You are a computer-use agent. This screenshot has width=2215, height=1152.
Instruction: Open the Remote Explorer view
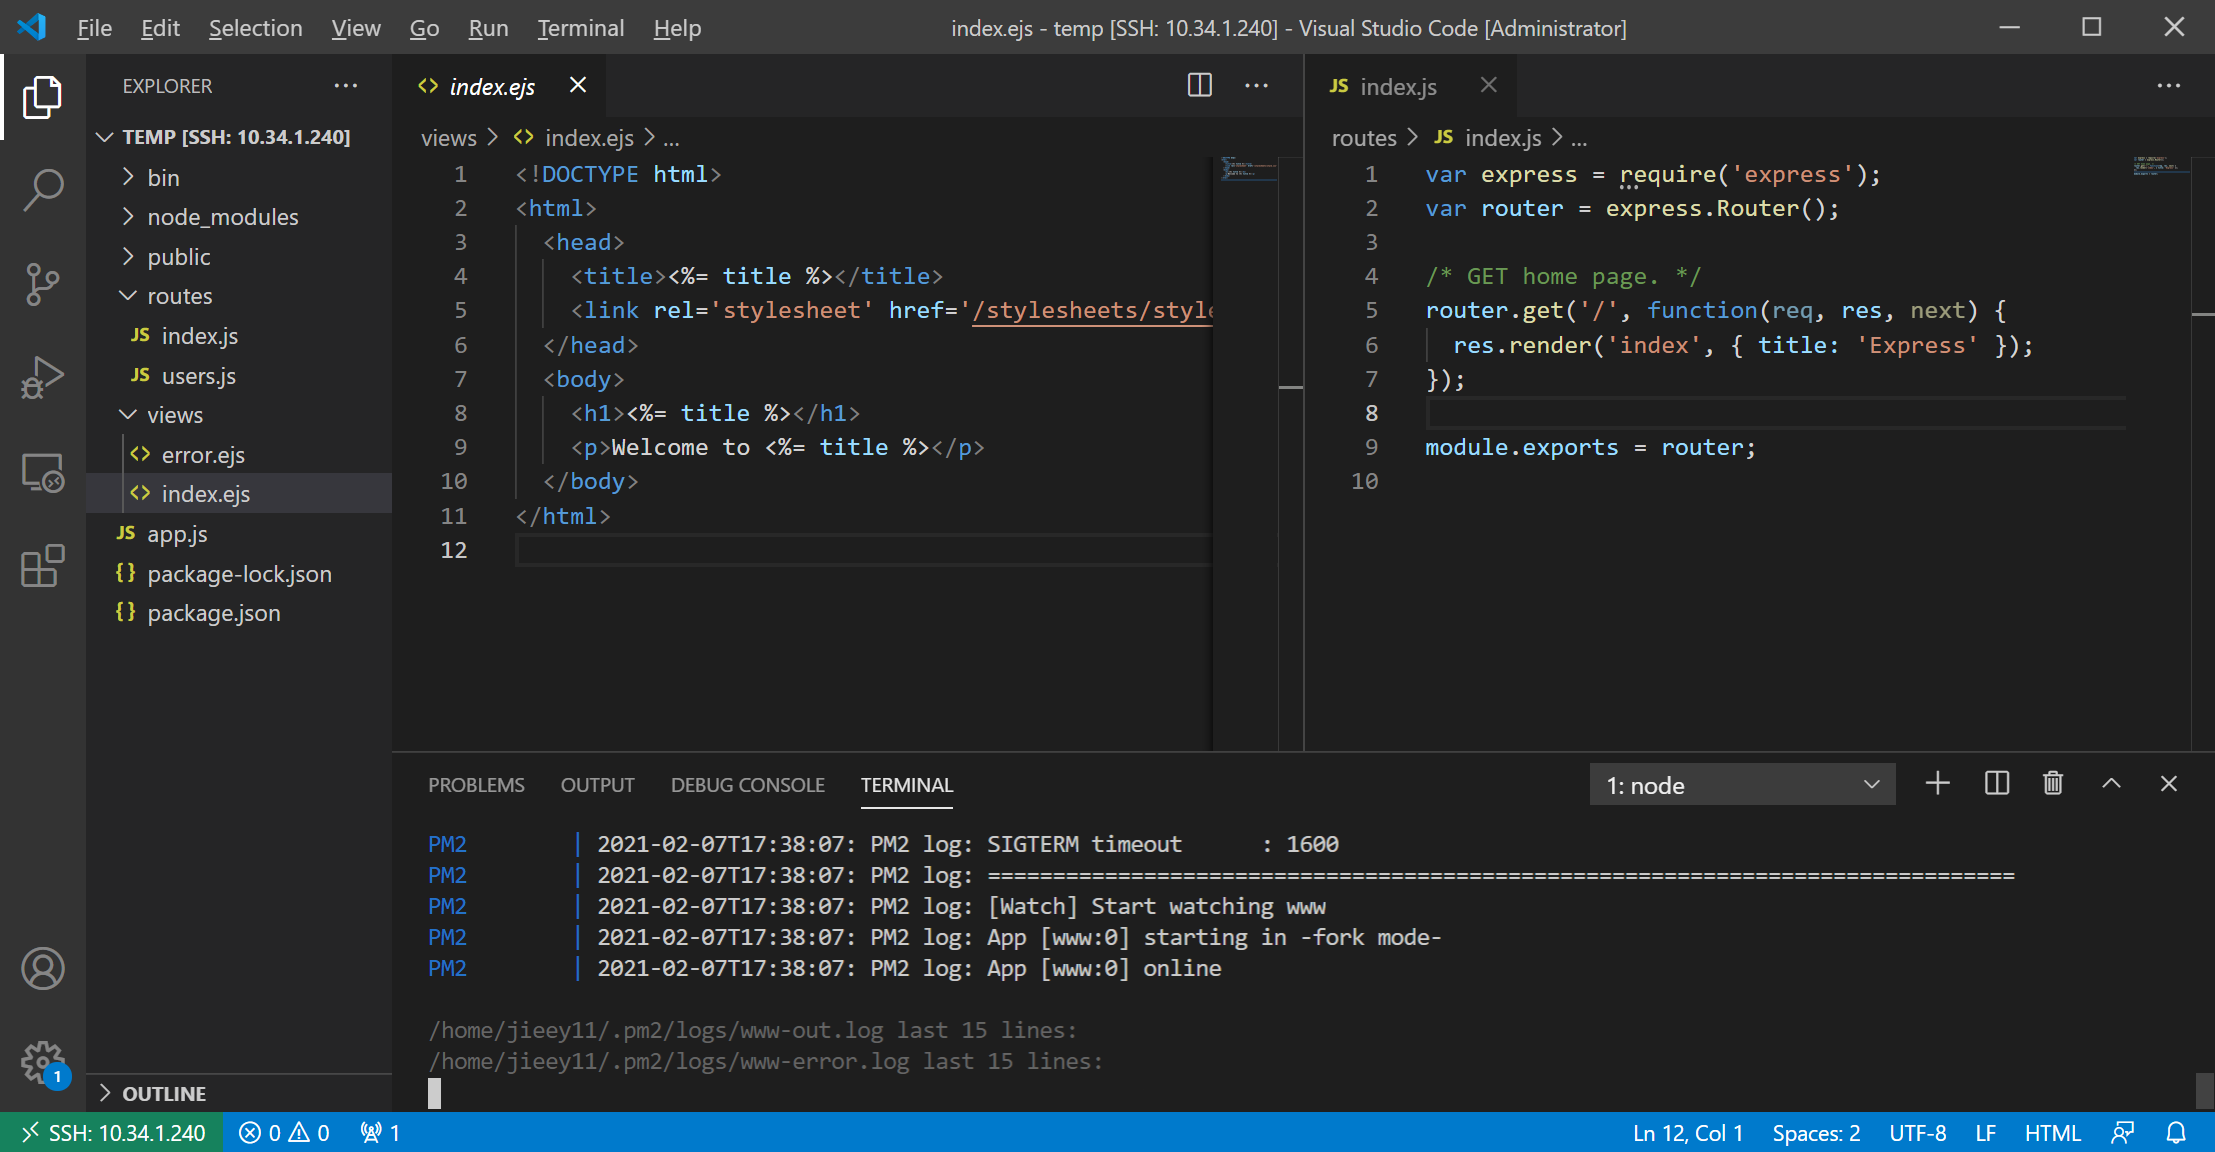[42, 472]
